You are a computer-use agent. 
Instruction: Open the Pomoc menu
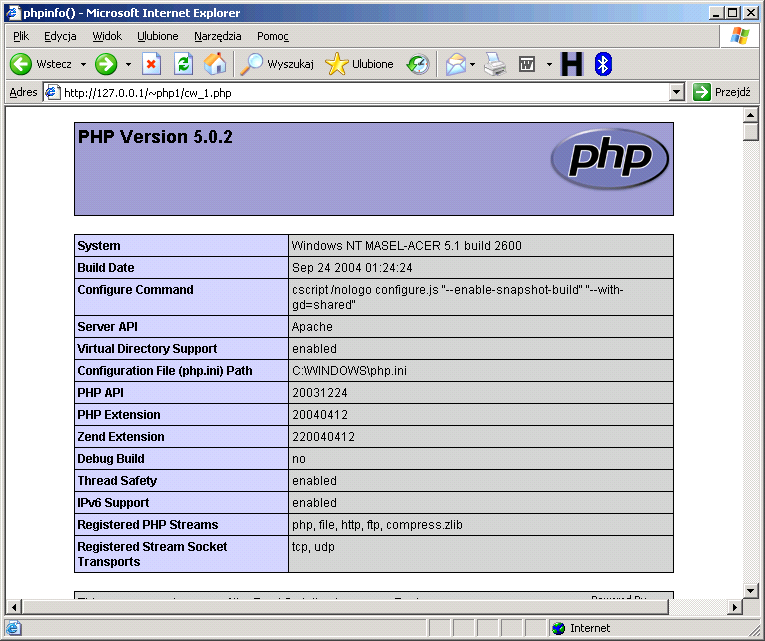coord(273,36)
